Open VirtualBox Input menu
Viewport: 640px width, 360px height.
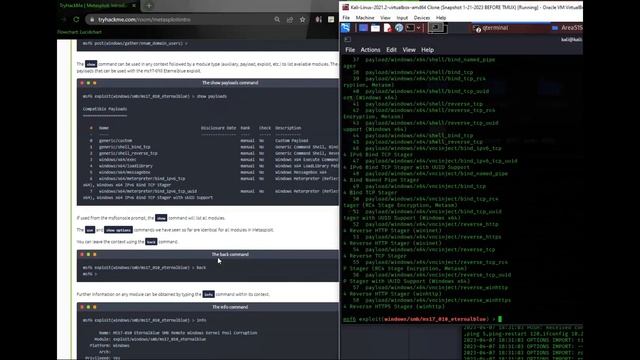point(402,18)
